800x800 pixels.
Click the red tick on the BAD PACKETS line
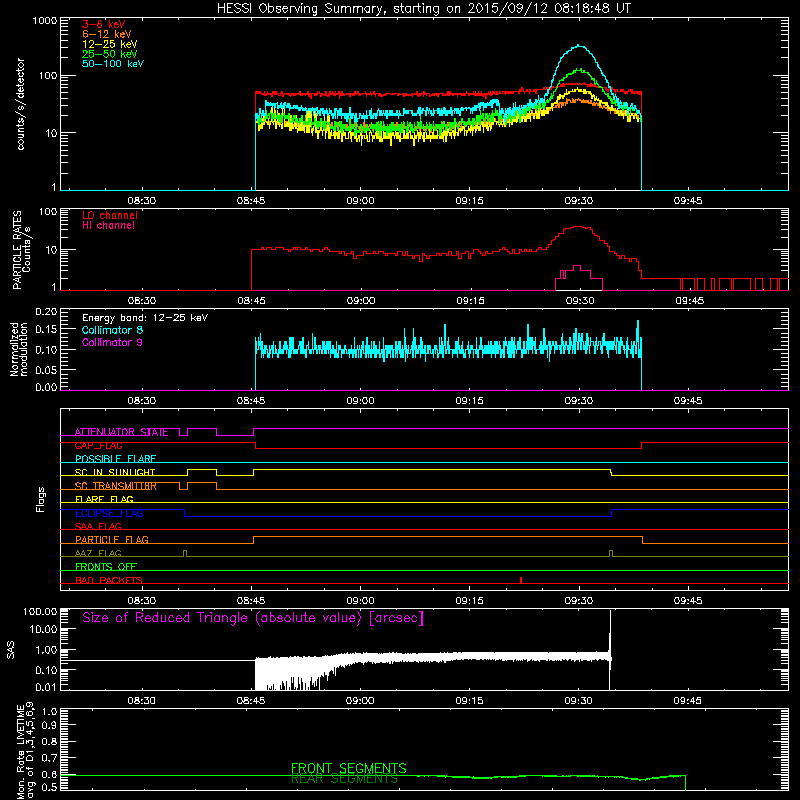point(520,580)
